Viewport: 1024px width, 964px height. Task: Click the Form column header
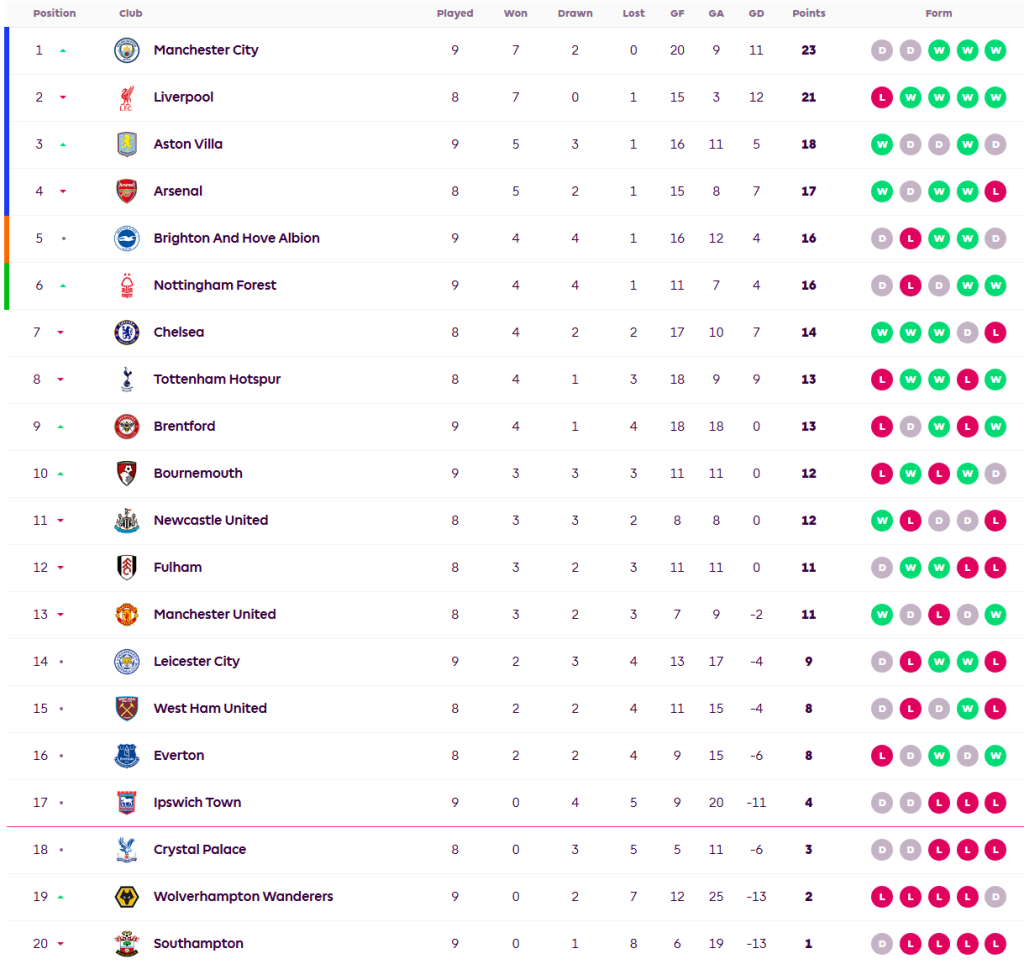[938, 14]
